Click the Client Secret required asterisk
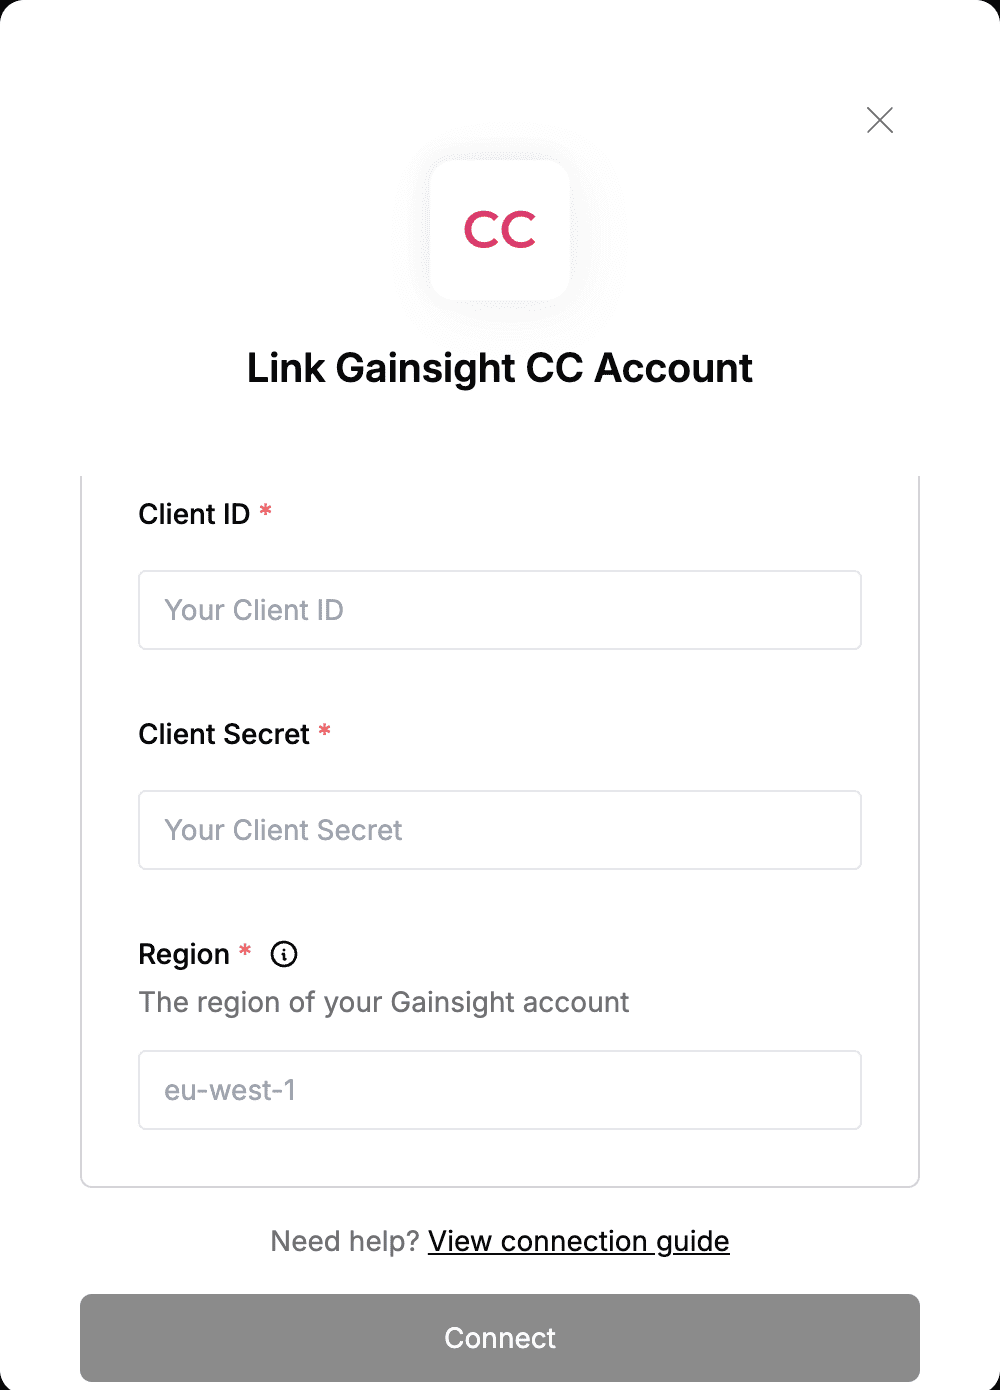 click(x=325, y=731)
